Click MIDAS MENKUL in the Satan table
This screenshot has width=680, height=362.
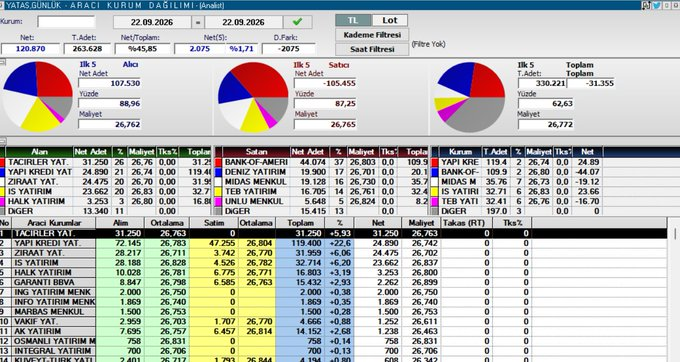coord(255,182)
